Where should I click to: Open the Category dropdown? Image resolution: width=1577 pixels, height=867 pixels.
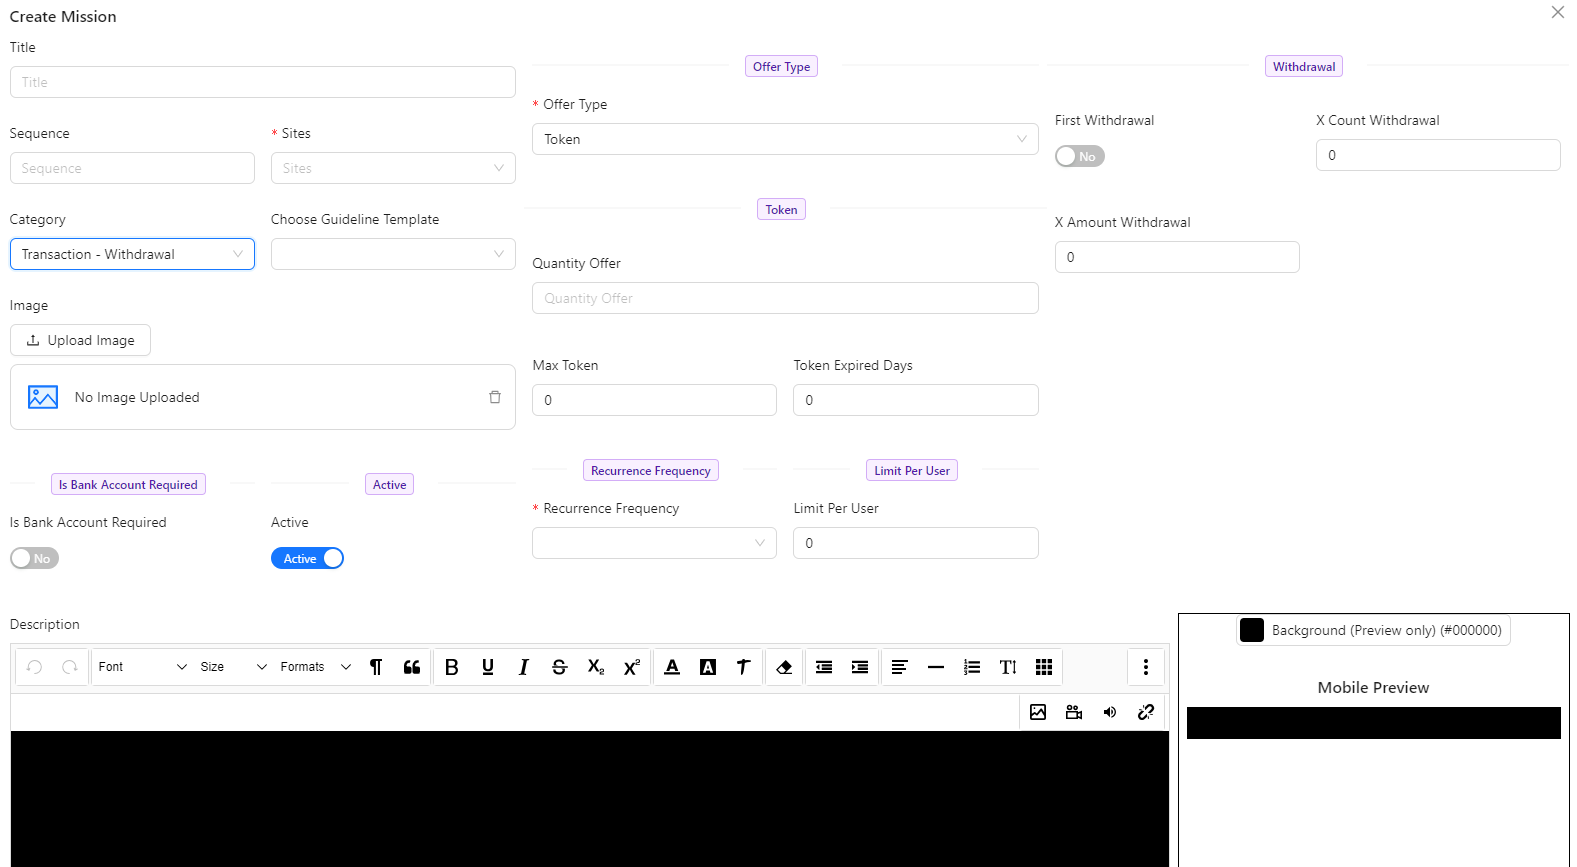coord(132,254)
